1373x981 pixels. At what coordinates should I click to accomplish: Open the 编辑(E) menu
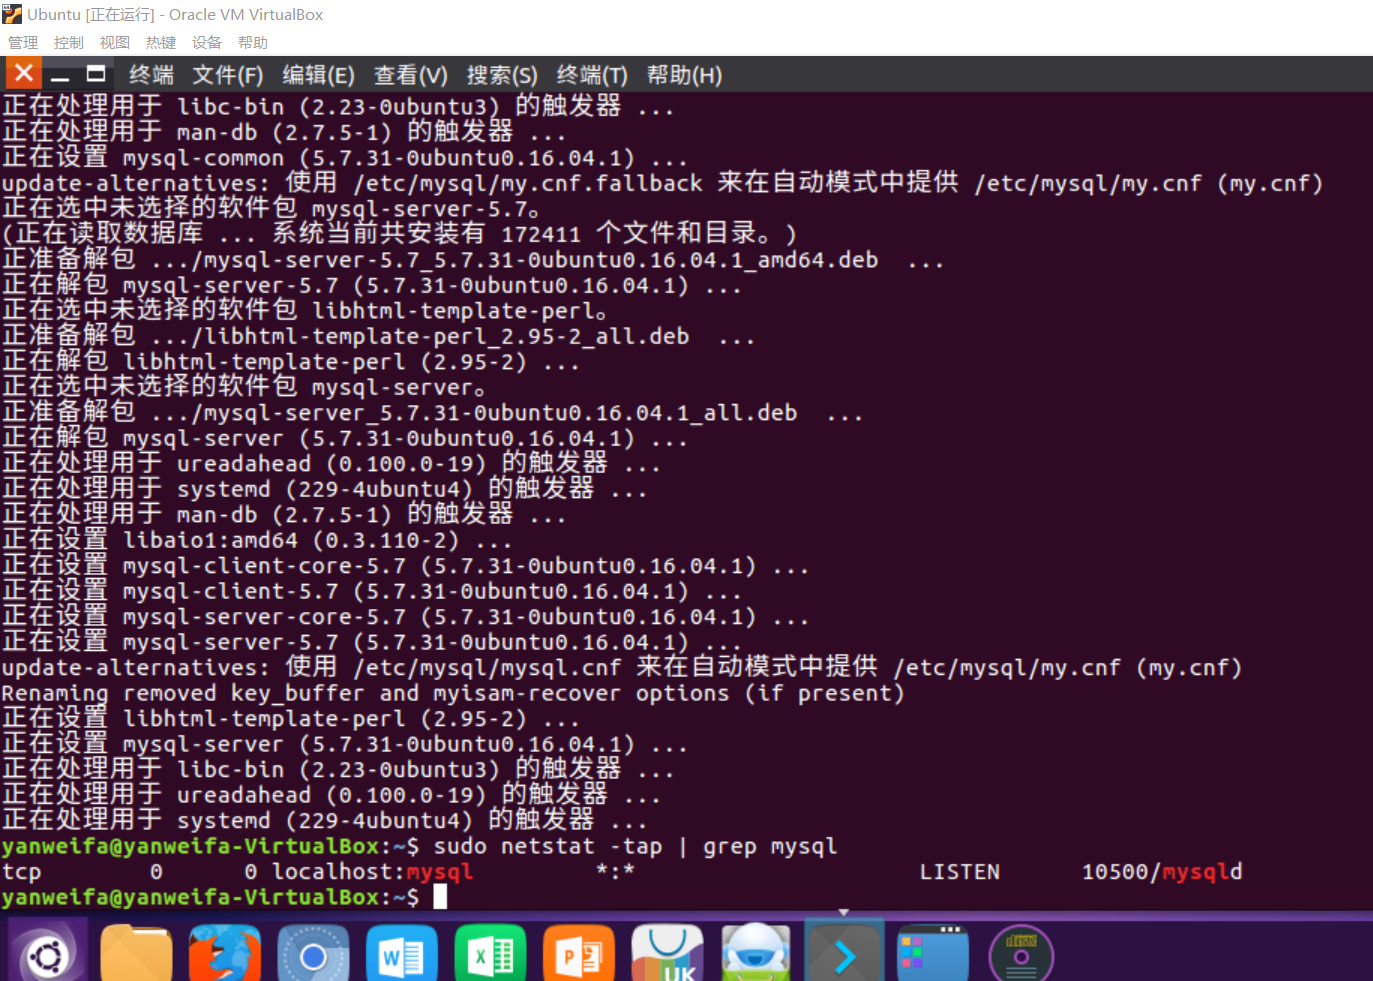318,75
